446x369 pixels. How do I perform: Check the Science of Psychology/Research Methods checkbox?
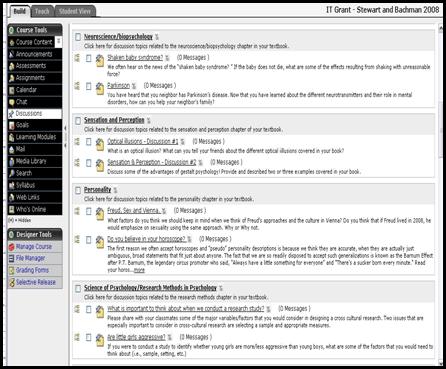click(x=78, y=288)
